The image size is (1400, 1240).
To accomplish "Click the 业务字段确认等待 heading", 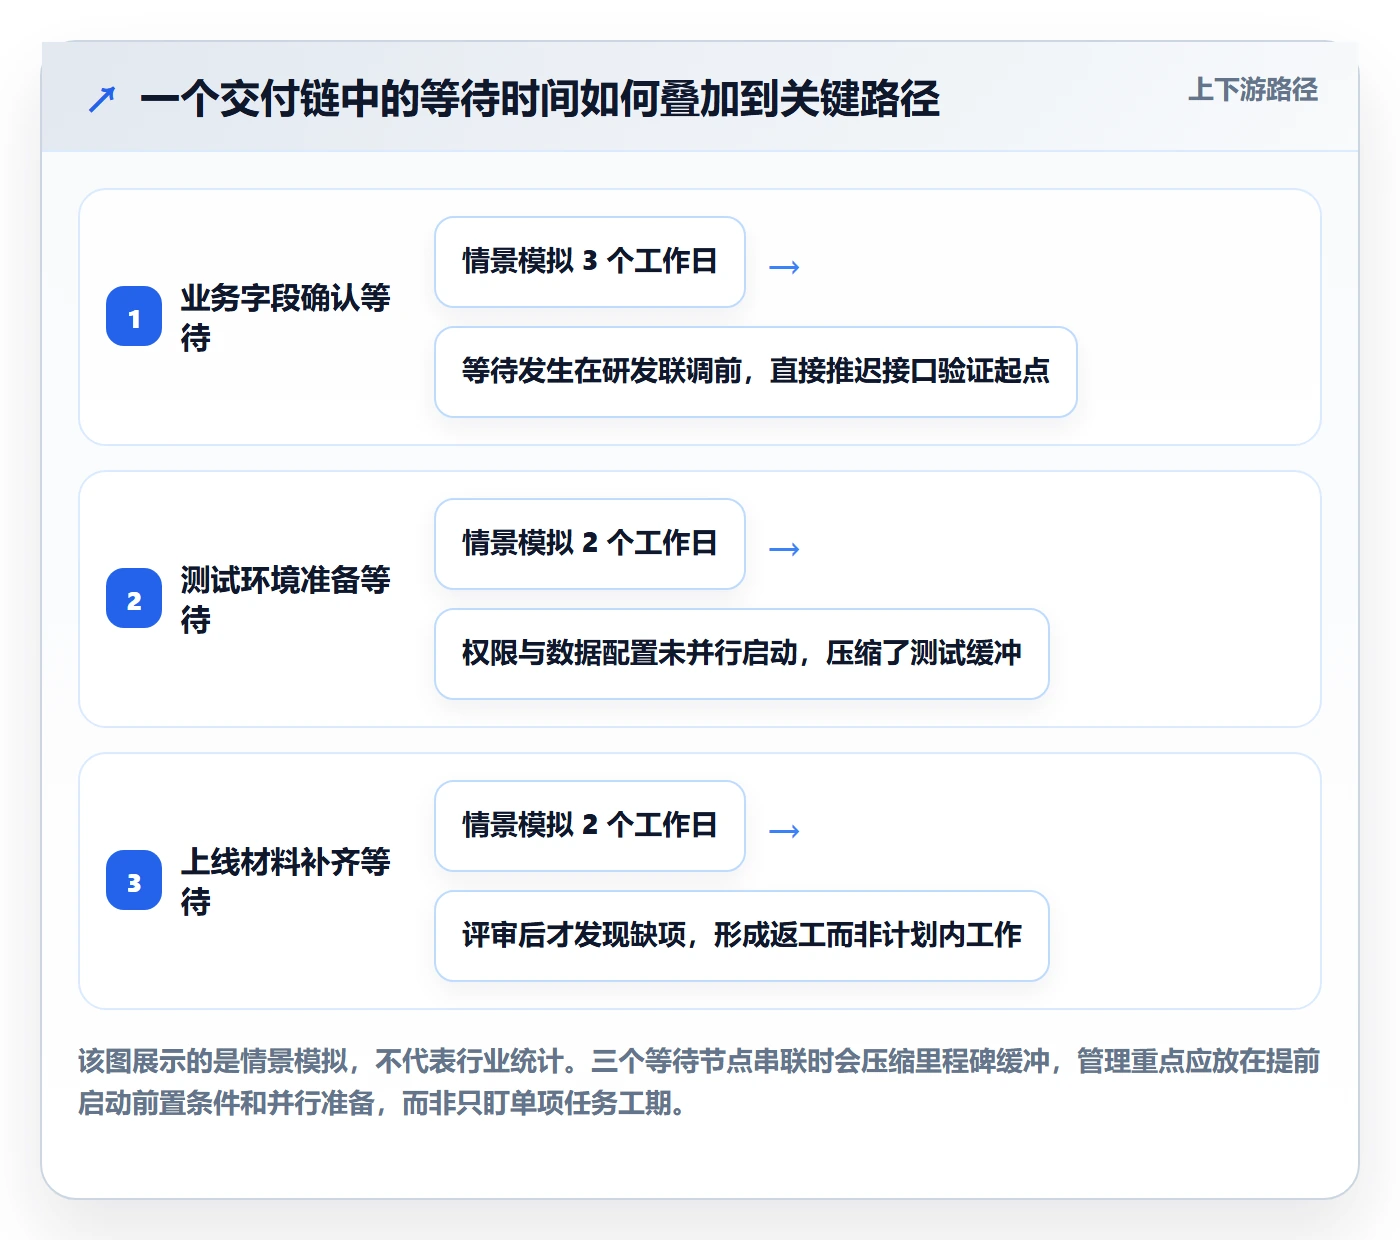I will [286, 317].
